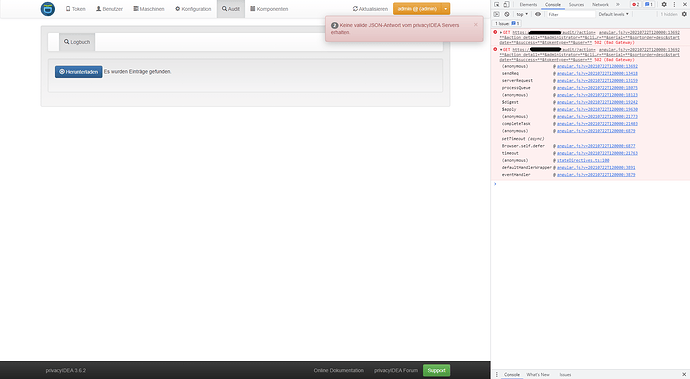690x379 pixels.
Task: Click the blue message count badge
Action: point(649,4)
